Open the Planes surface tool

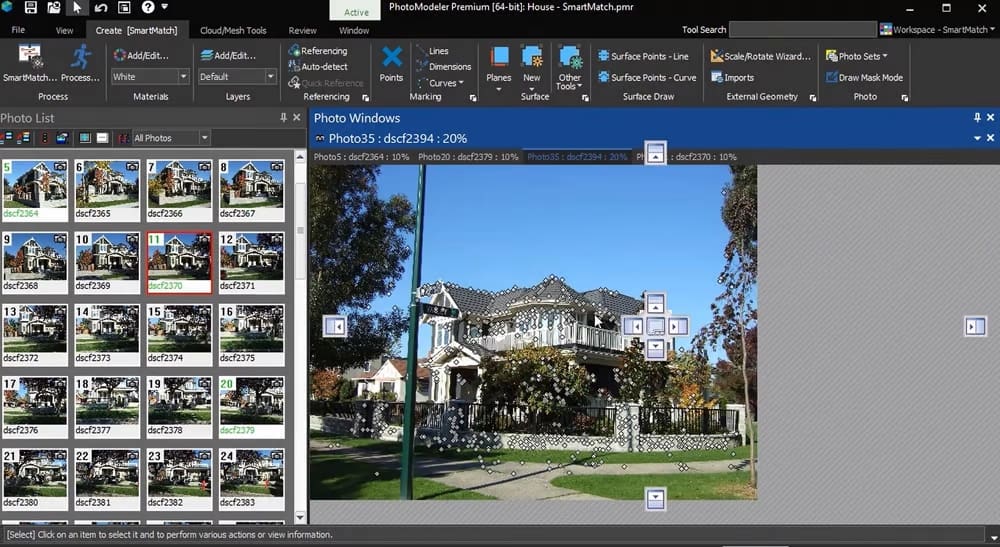[x=498, y=62]
